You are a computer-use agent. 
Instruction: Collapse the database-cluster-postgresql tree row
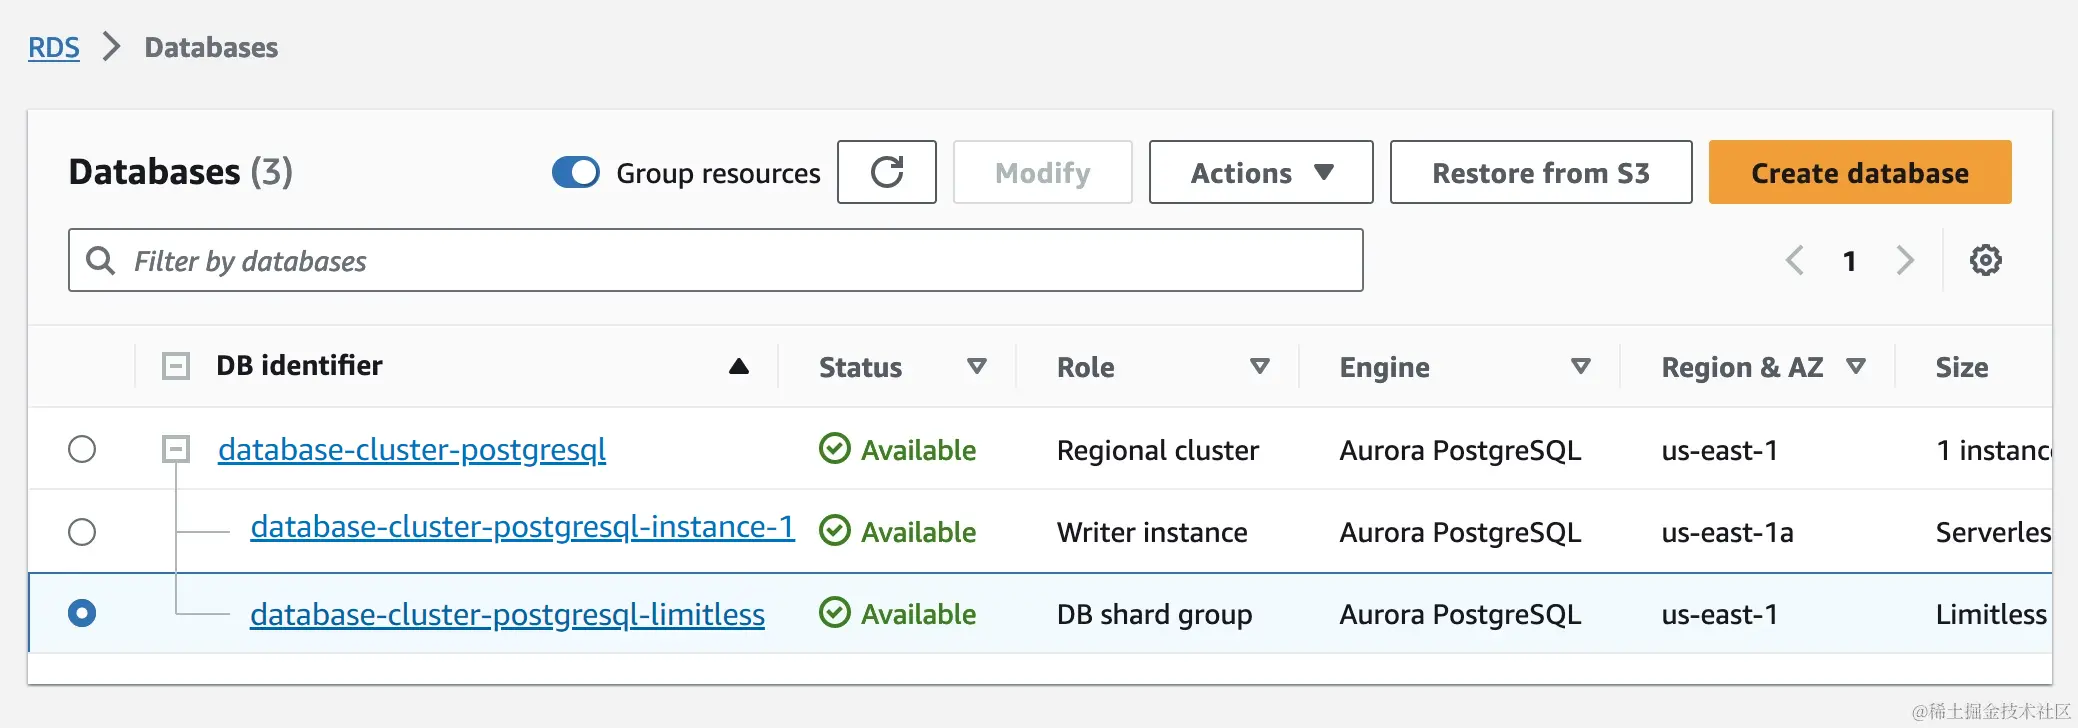click(176, 449)
